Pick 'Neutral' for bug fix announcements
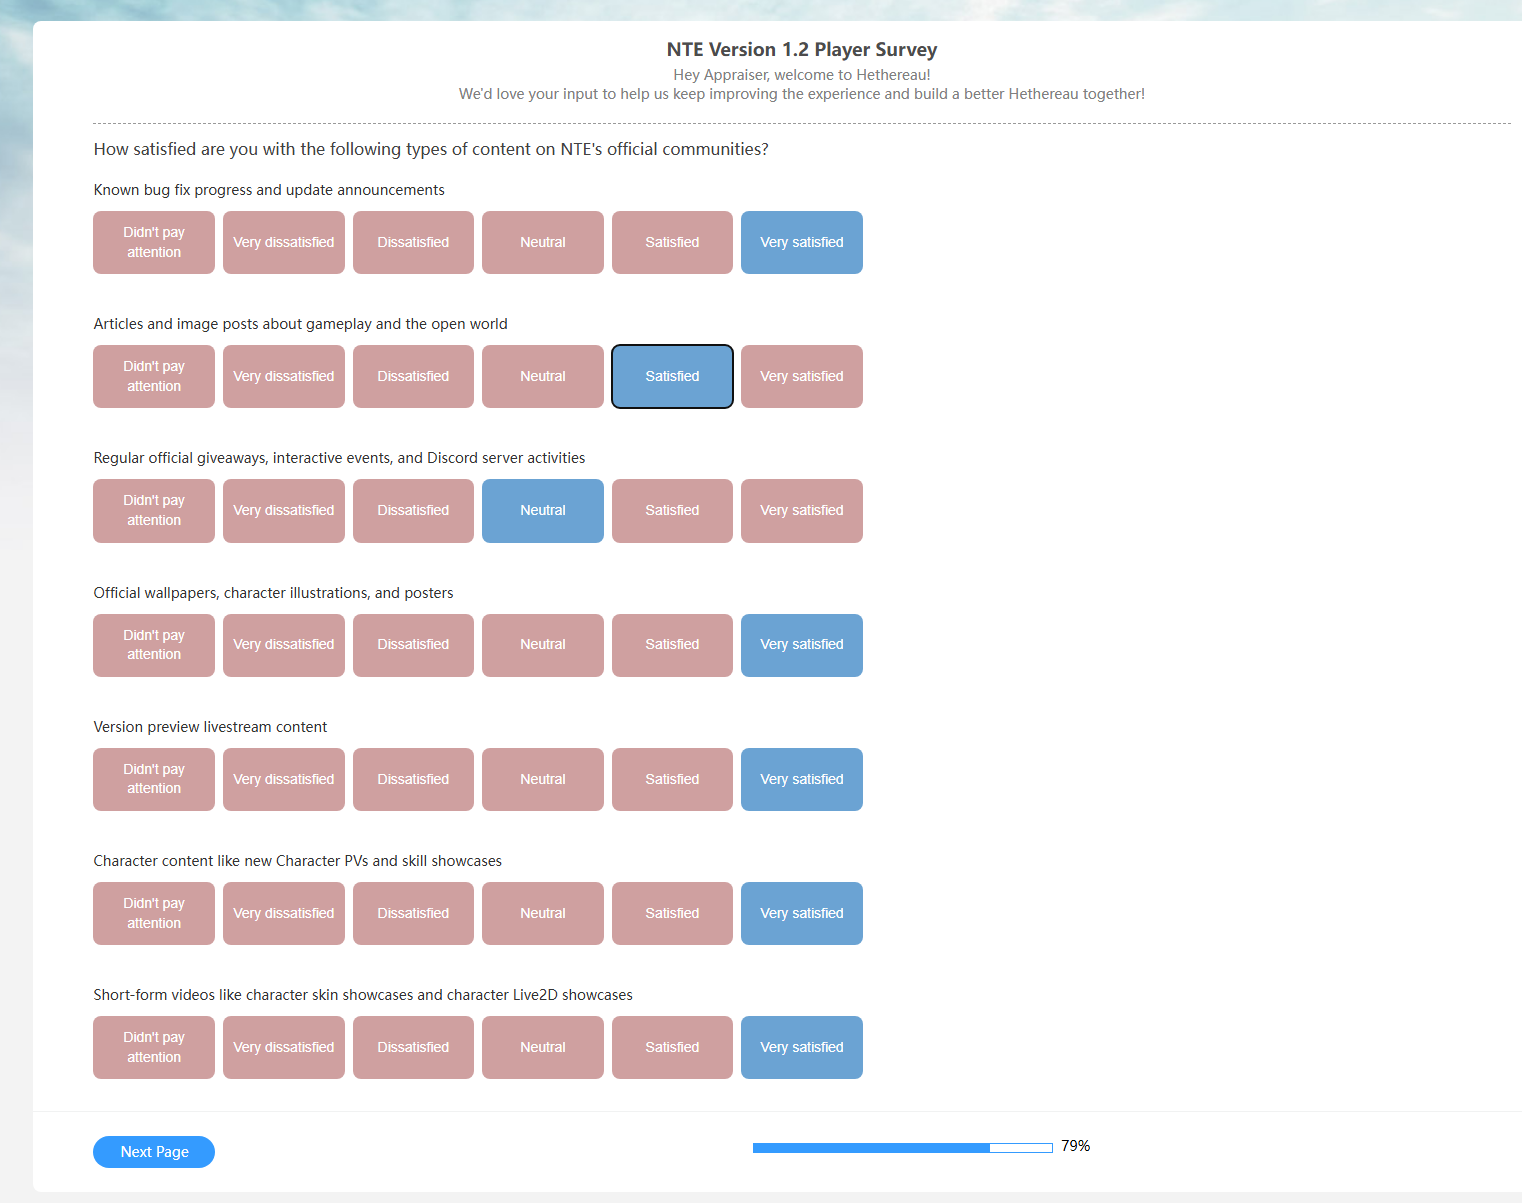This screenshot has width=1522, height=1203. coord(543,242)
